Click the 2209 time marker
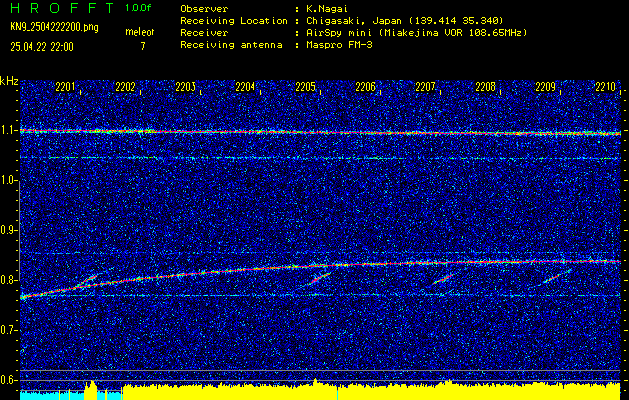Image resolution: width=629 pixels, height=400 pixels. [x=546, y=87]
